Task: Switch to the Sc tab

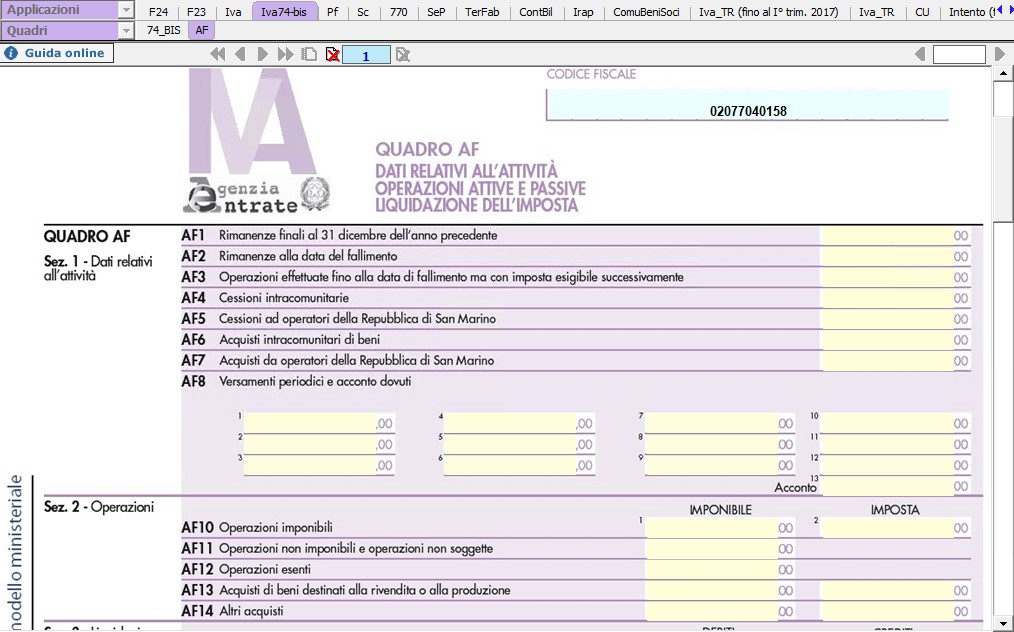Action: [363, 12]
